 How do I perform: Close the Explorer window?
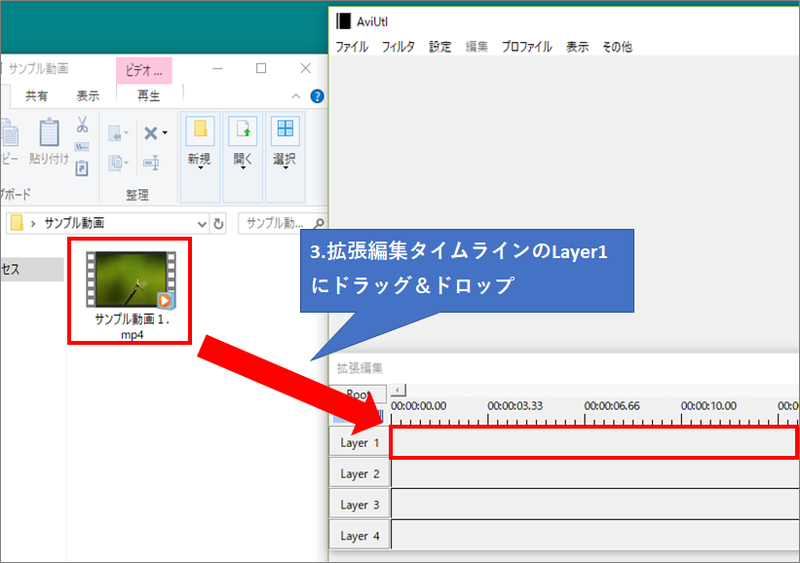pyautogui.click(x=306, y=68)
